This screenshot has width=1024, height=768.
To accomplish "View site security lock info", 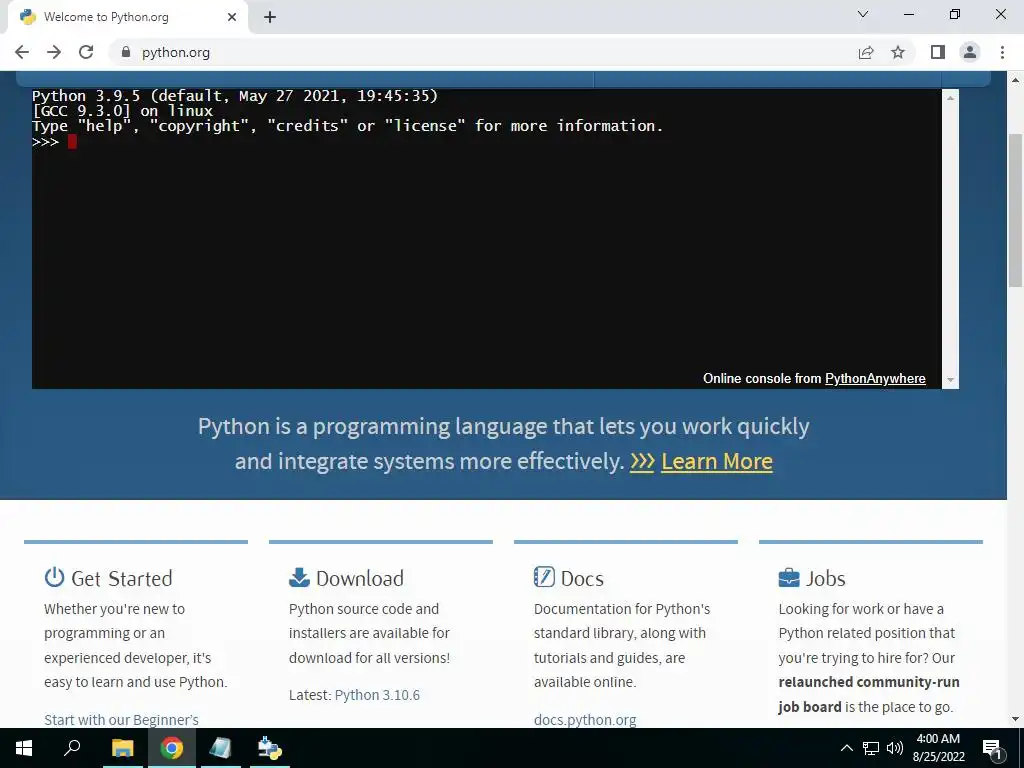I will pyautogui.click(x=126, y=52).
